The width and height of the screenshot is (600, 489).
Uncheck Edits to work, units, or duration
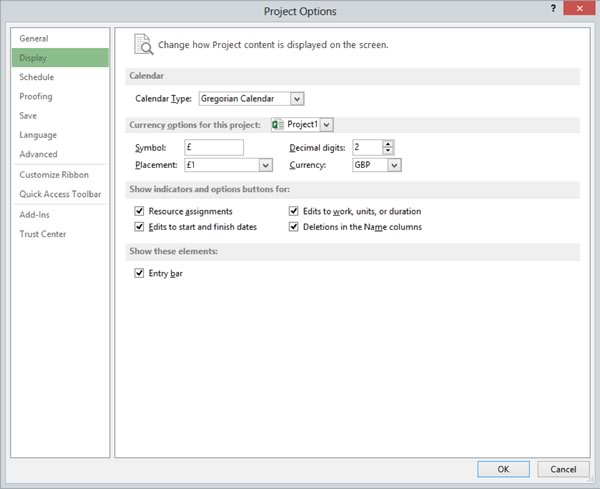[294, 212]
